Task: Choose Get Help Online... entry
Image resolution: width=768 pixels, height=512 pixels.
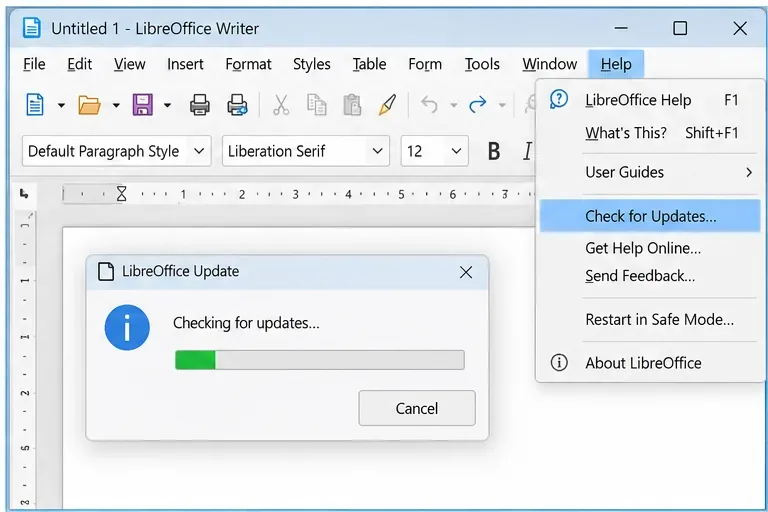Action: tap(650, 248)
